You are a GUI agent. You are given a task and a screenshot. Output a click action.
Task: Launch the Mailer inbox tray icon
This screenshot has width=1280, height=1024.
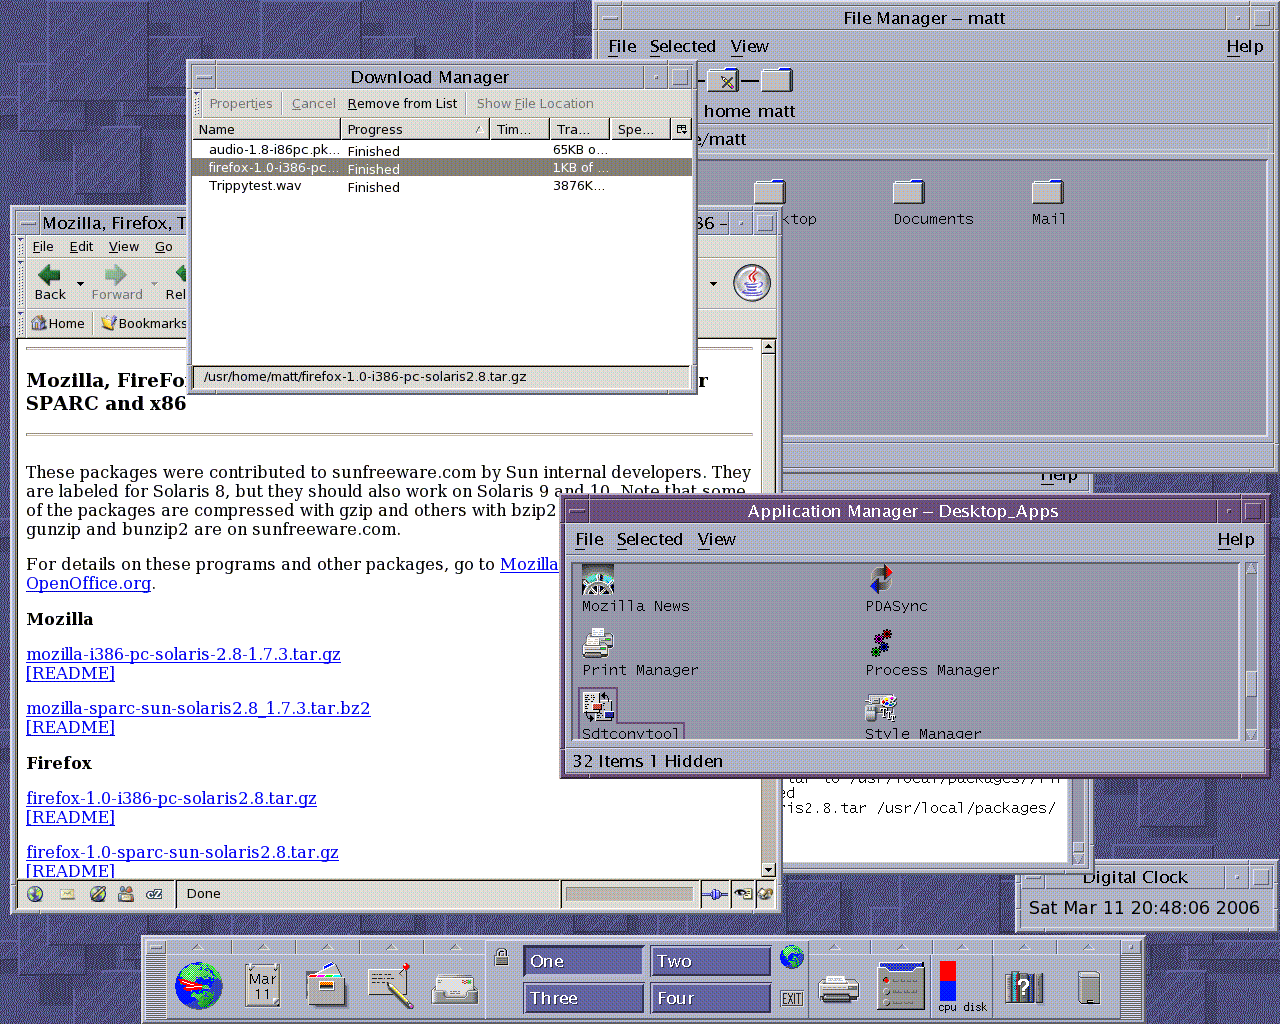455,988
